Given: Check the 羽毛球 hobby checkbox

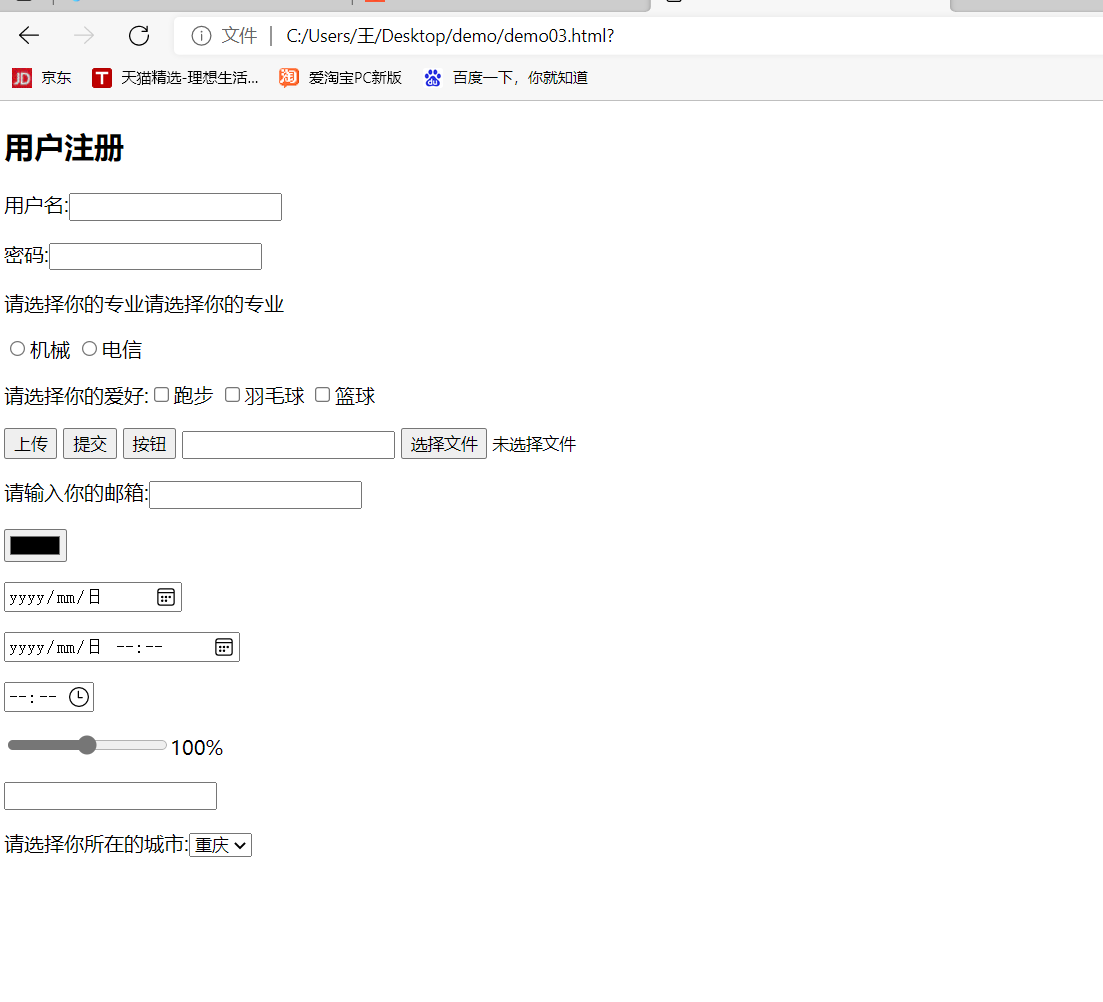Looking at the screenshot, I should point(232,395).
